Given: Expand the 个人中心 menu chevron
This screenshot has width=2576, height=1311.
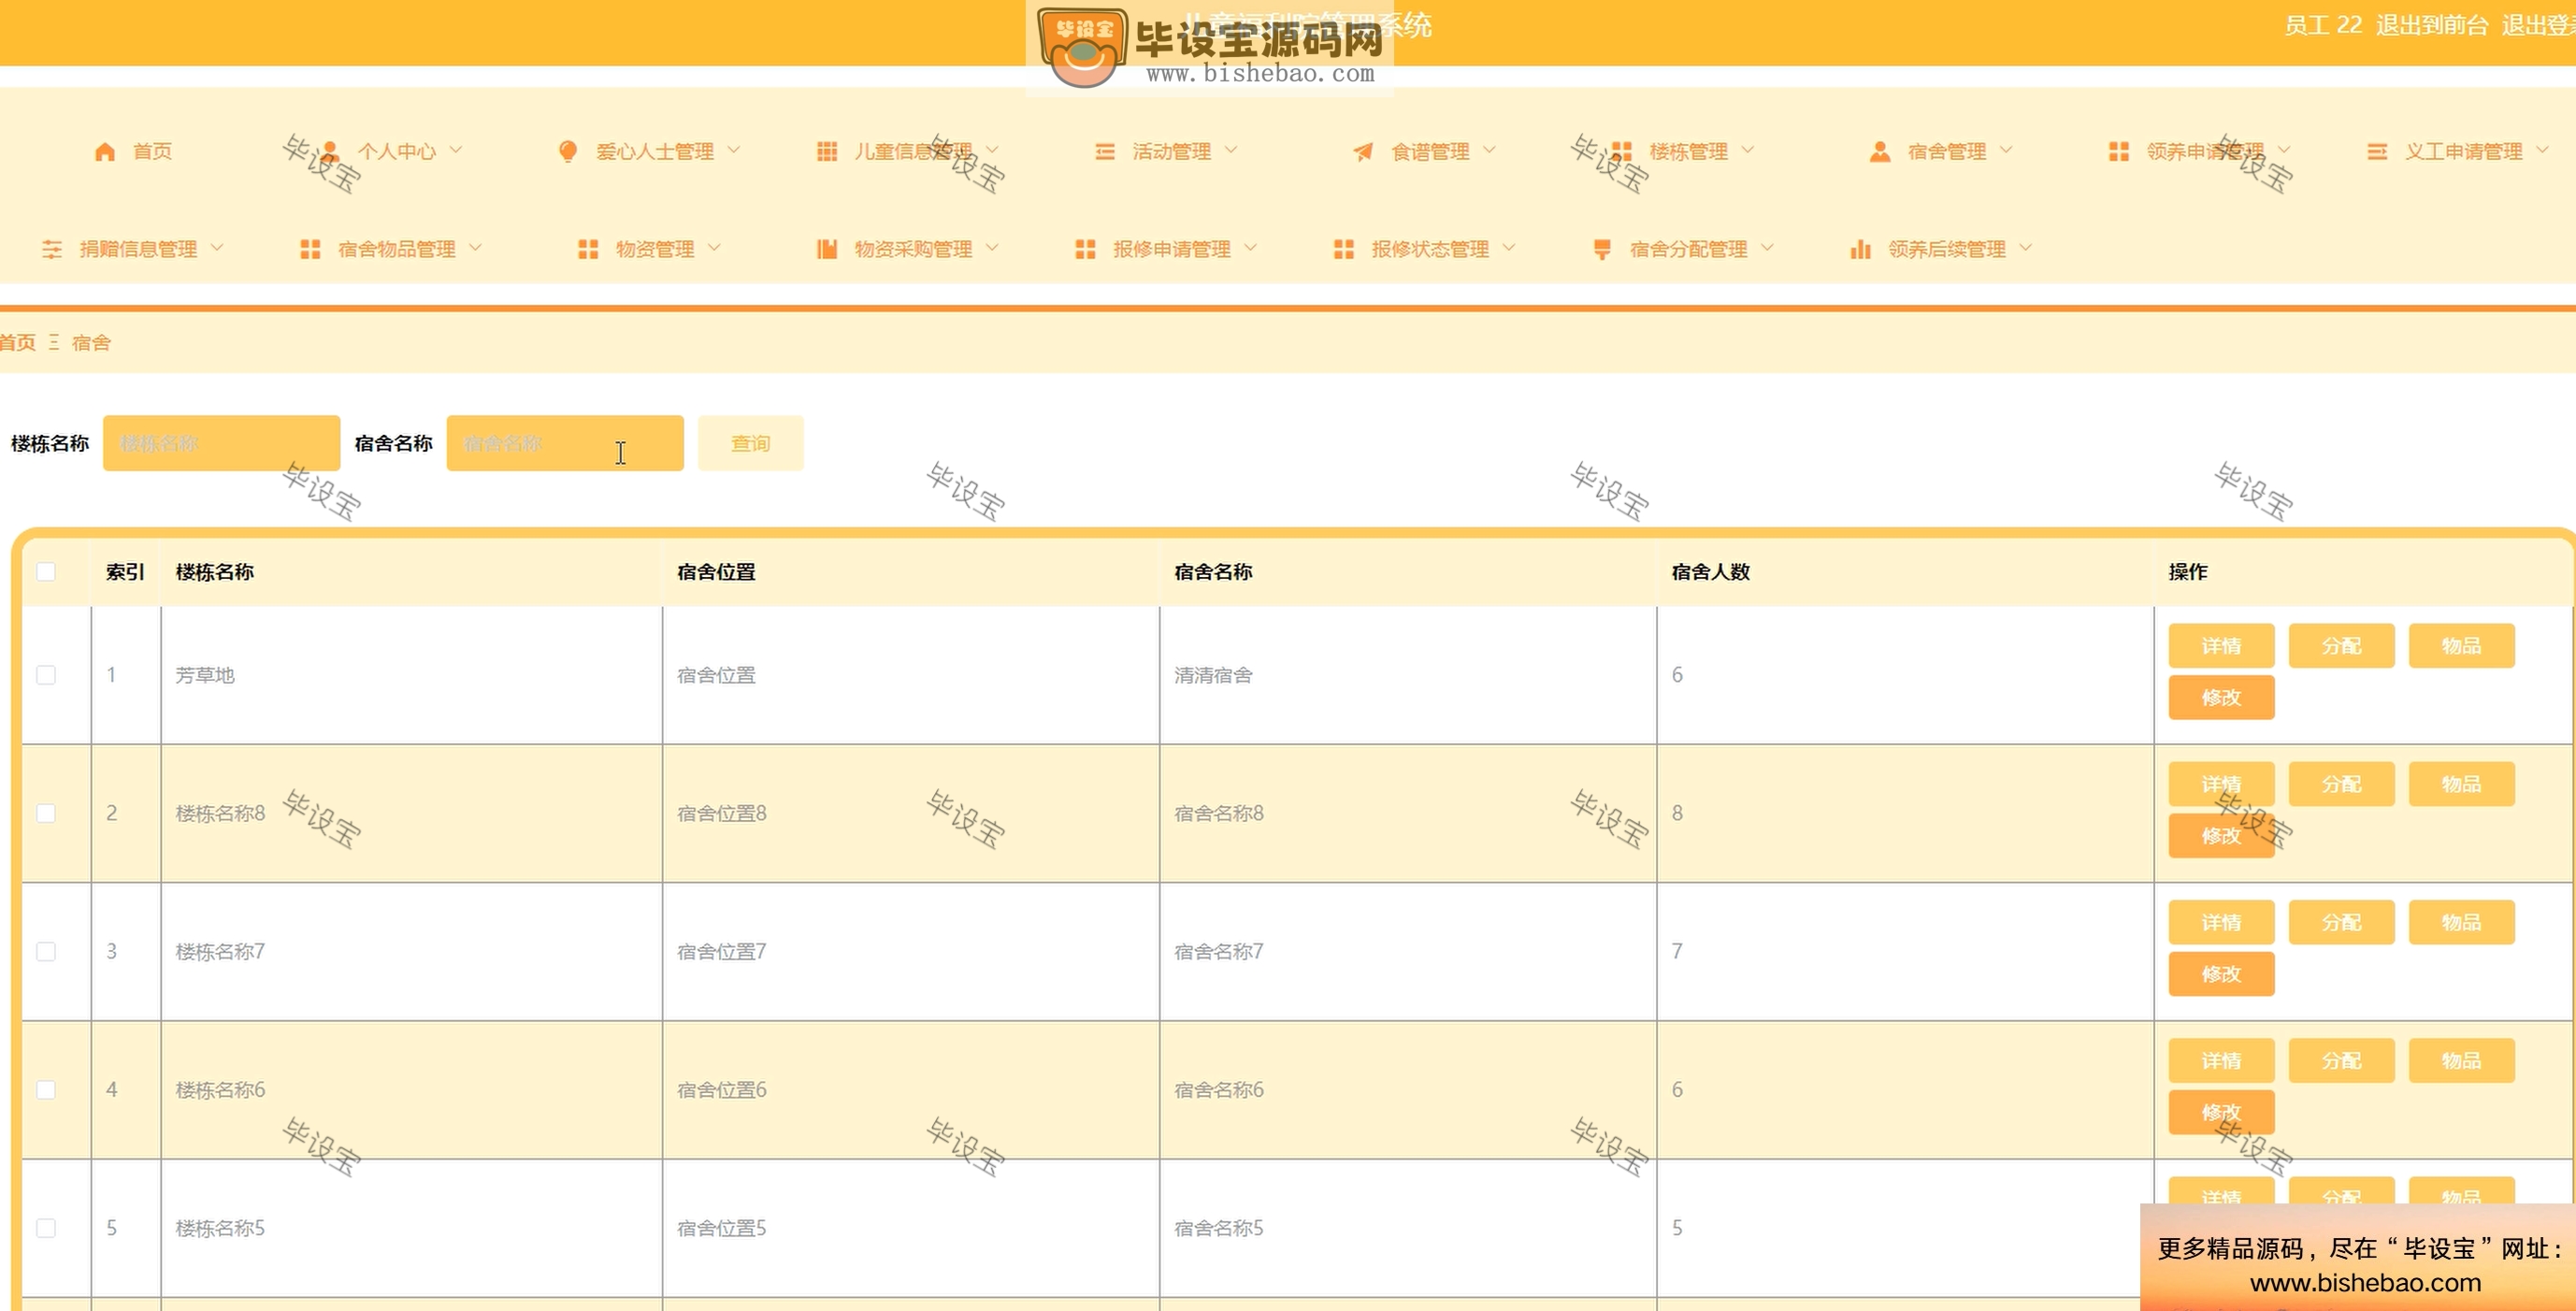Looking at the screenshot, I should point(456,150).
